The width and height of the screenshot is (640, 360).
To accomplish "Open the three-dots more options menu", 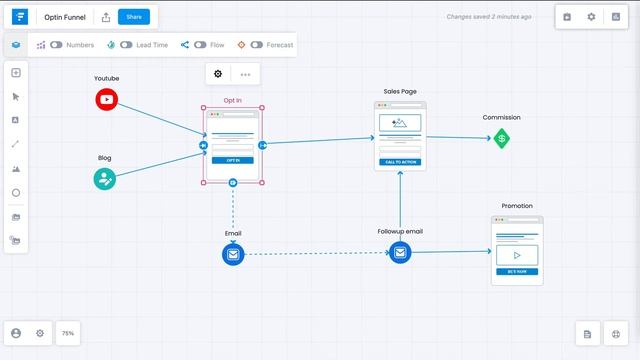I will pos(245,75).
